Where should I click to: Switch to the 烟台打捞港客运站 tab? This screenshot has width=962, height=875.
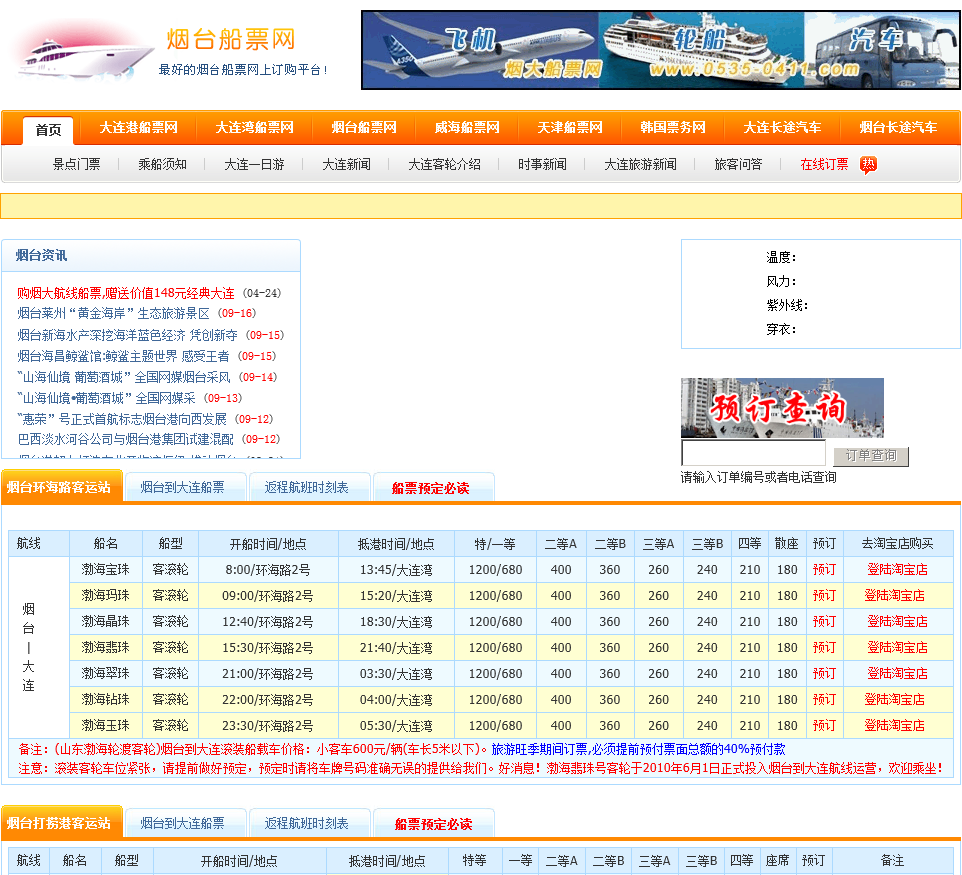pos(62,823)
